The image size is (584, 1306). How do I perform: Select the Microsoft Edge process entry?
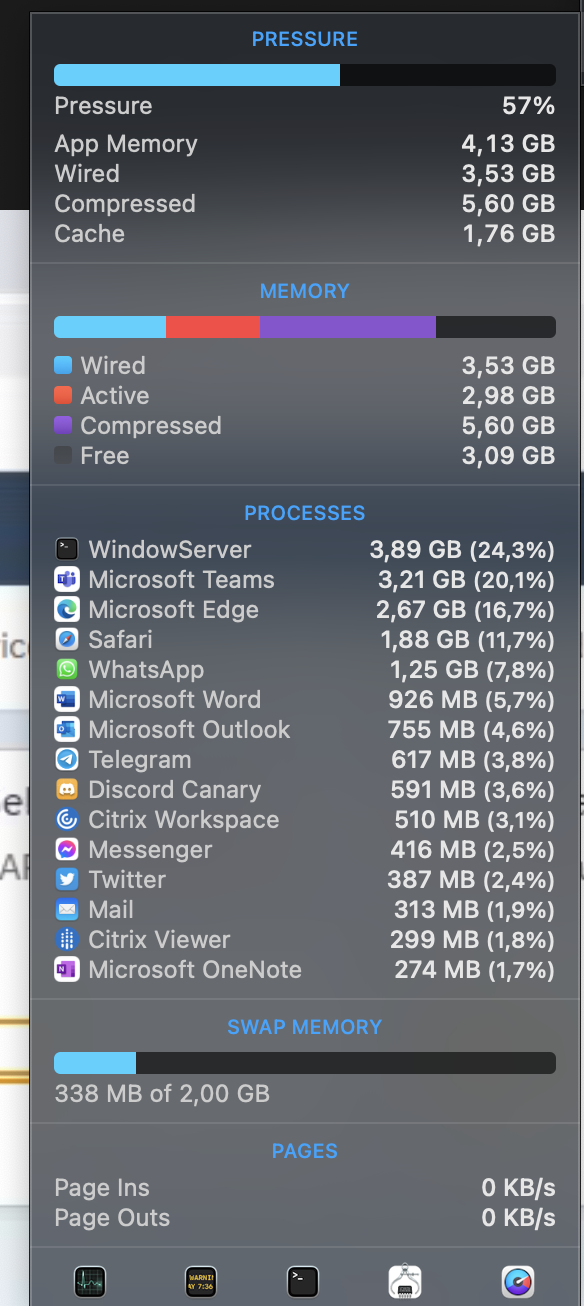[x=304, y=610]
